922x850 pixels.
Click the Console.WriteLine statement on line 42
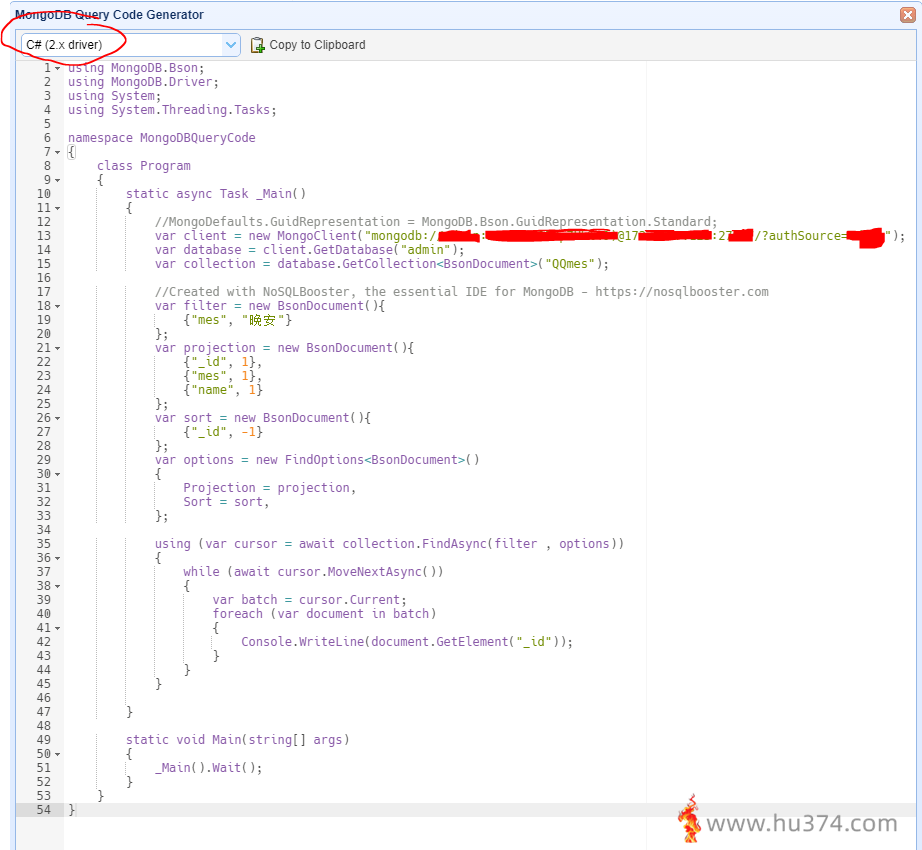(x=407, y=642)
